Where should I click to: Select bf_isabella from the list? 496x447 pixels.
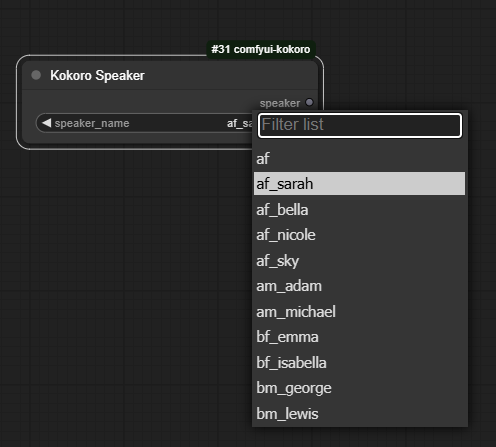359,363
